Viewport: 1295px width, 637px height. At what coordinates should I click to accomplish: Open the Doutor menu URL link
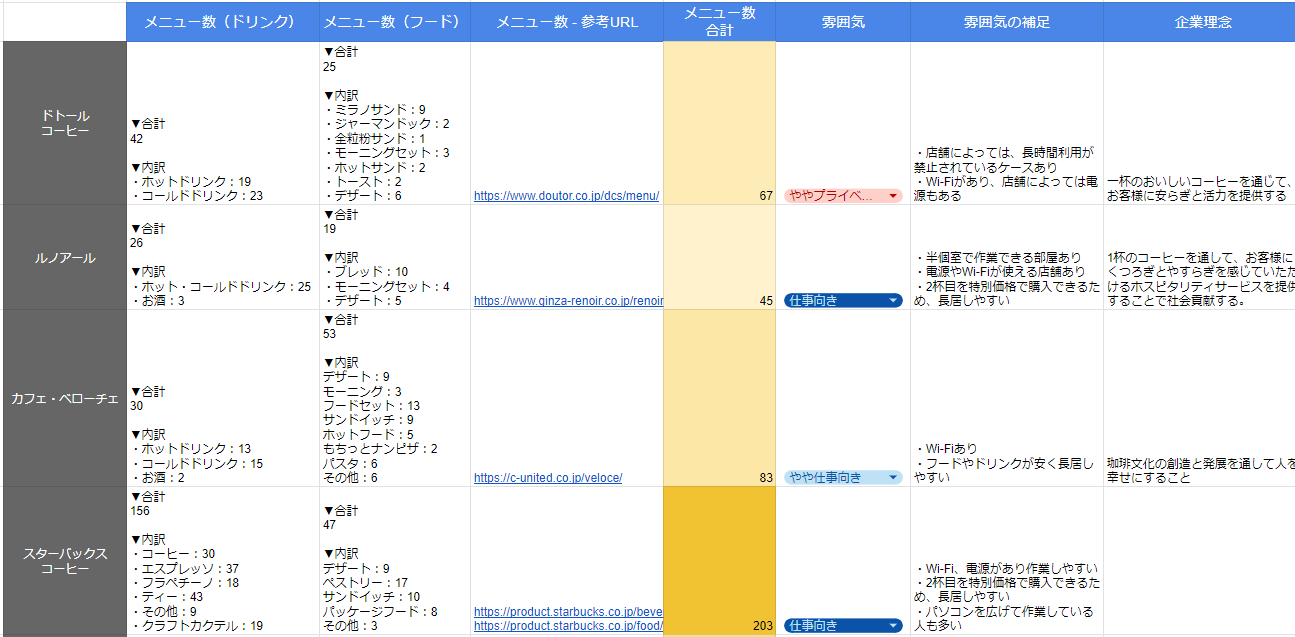(566, 196)
